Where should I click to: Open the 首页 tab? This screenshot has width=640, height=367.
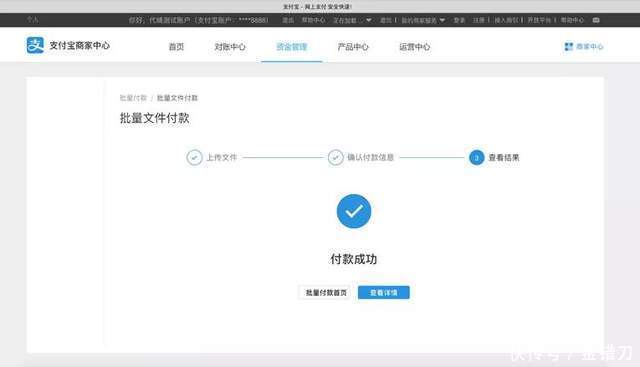point(176,47)
